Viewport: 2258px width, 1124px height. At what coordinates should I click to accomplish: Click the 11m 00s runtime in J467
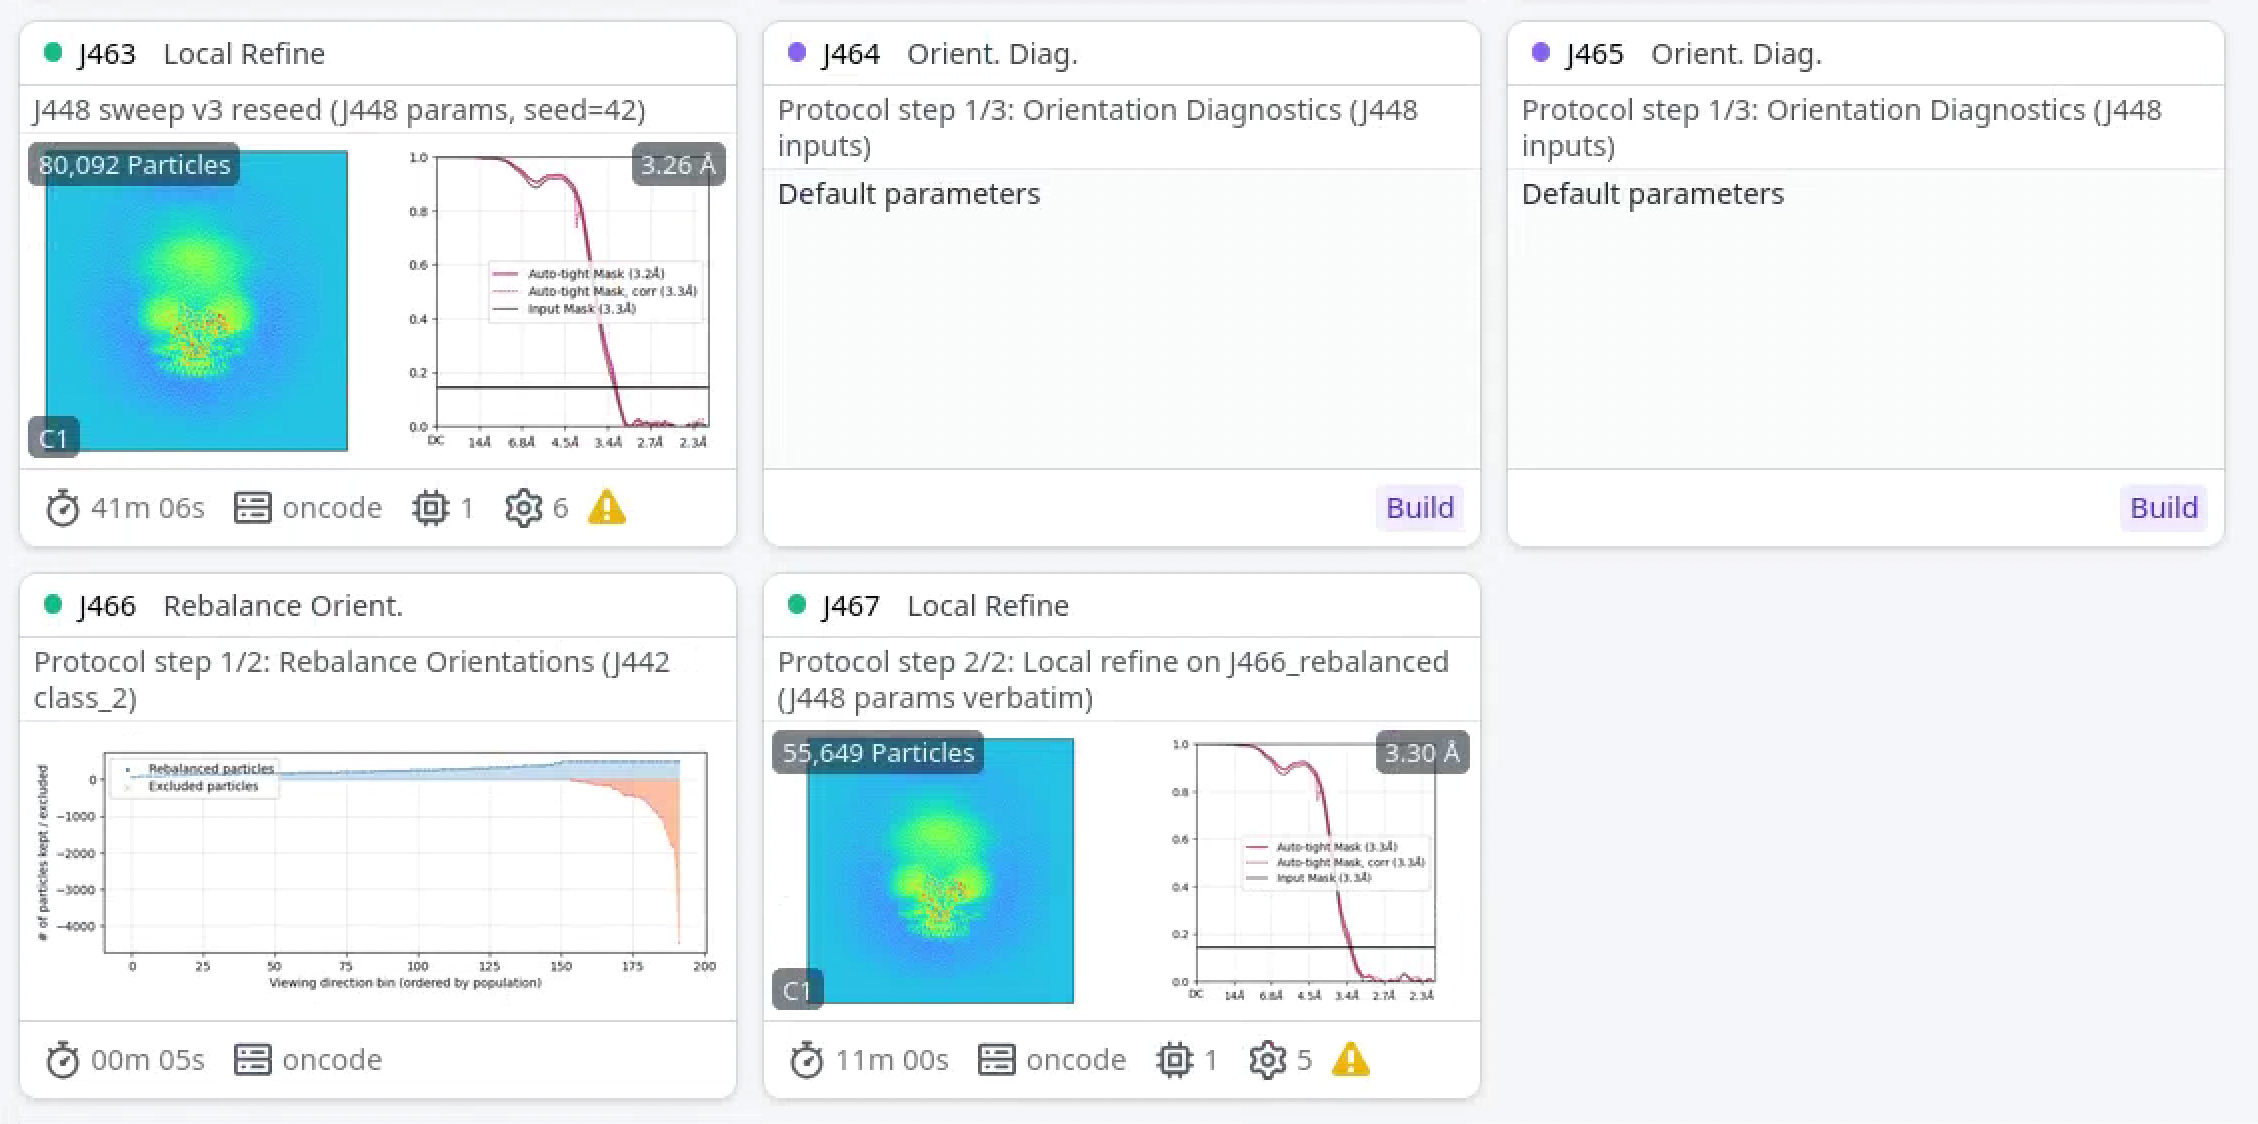(x=891, y=1060)
